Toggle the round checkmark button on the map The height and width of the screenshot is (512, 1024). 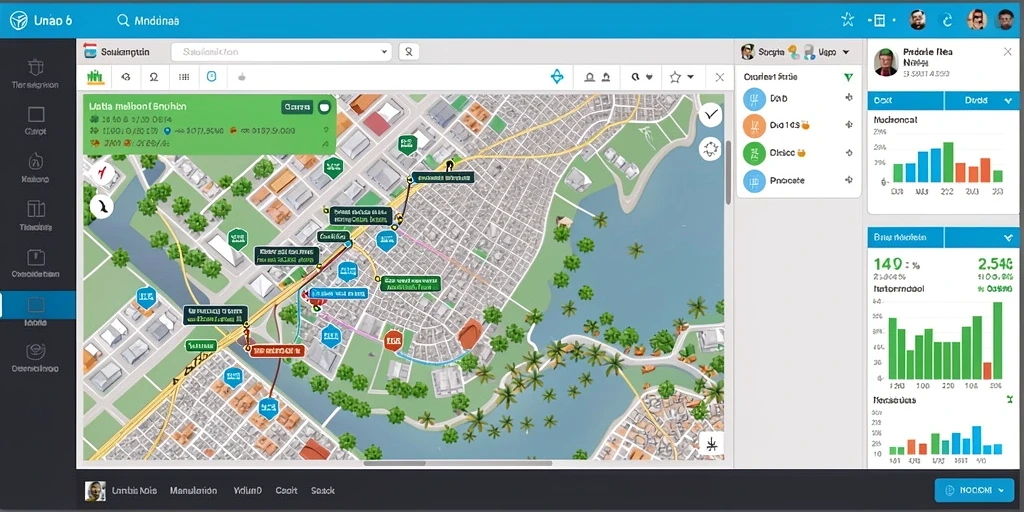tap(711, 116)
